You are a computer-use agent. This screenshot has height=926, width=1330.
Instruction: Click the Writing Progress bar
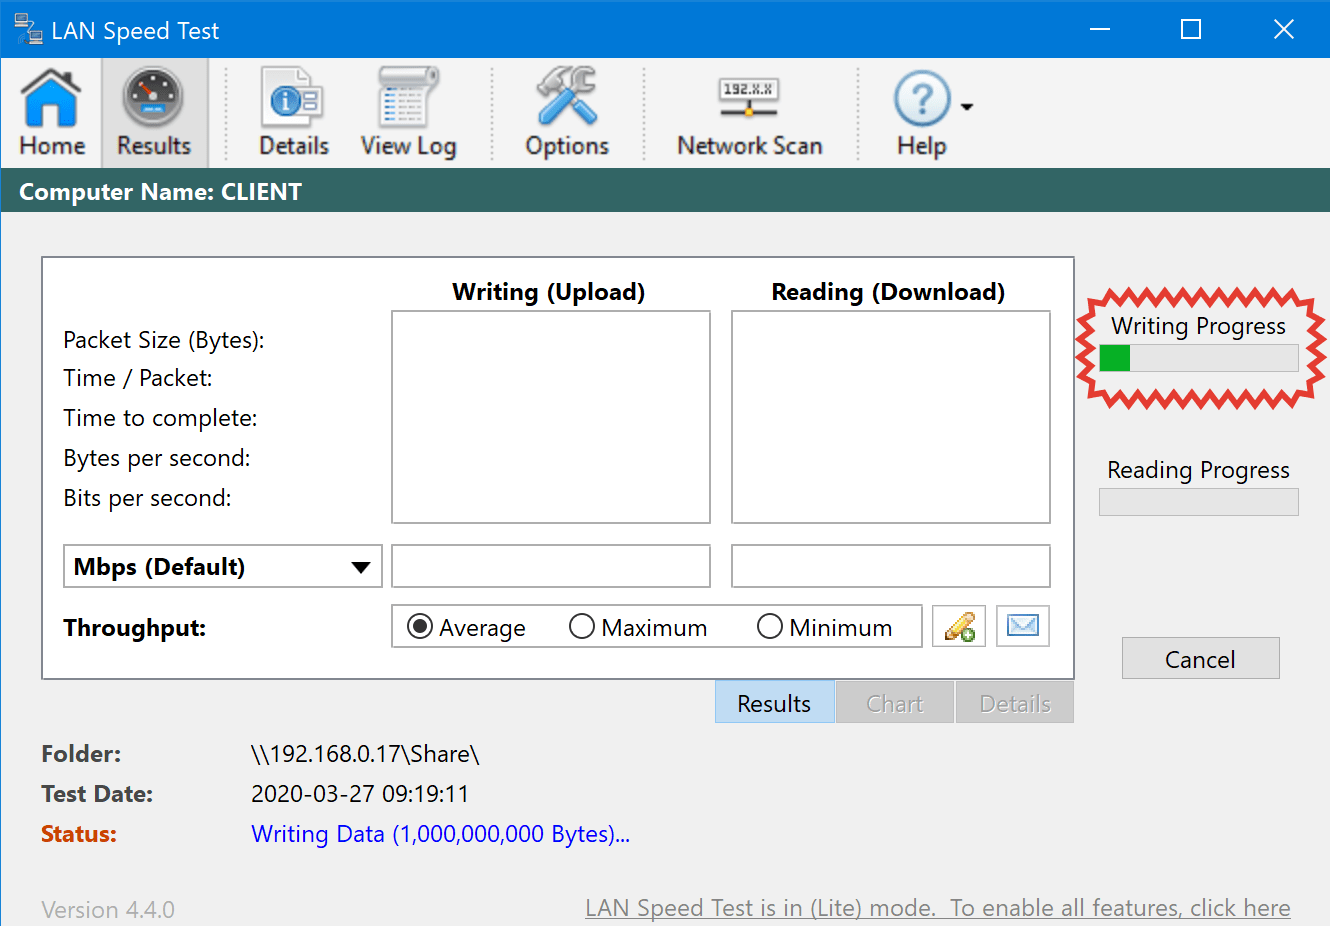click(1198, 358)
